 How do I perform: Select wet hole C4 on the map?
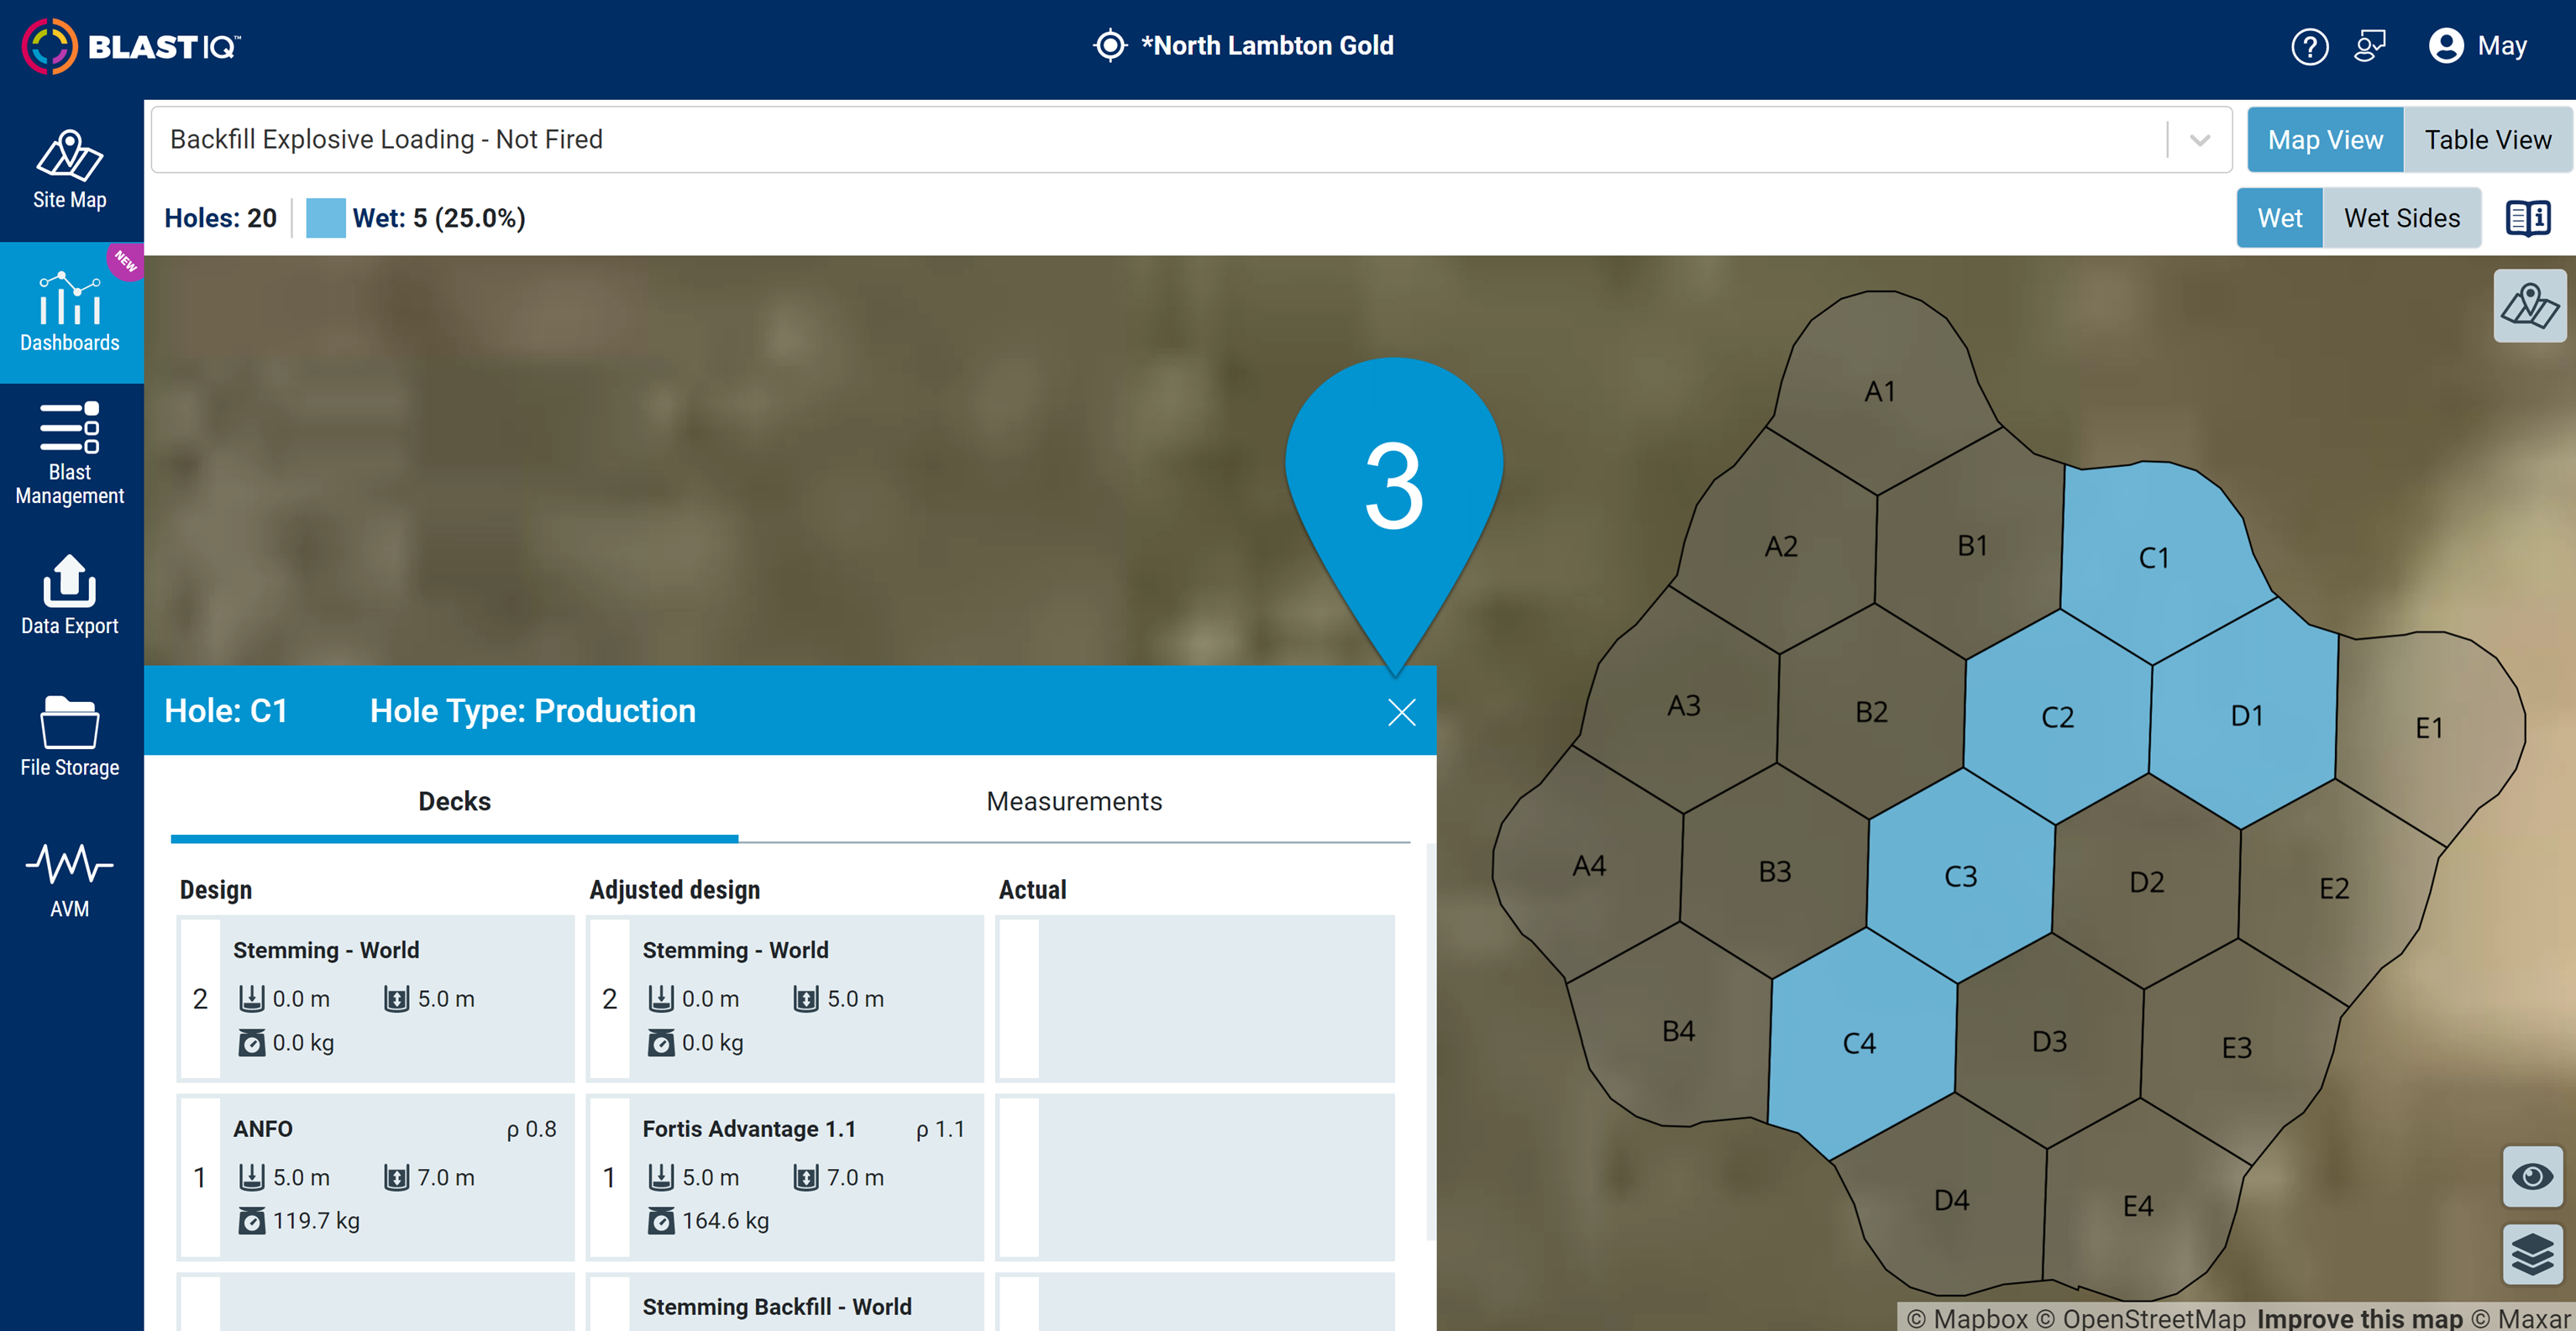[1859, 1044]
